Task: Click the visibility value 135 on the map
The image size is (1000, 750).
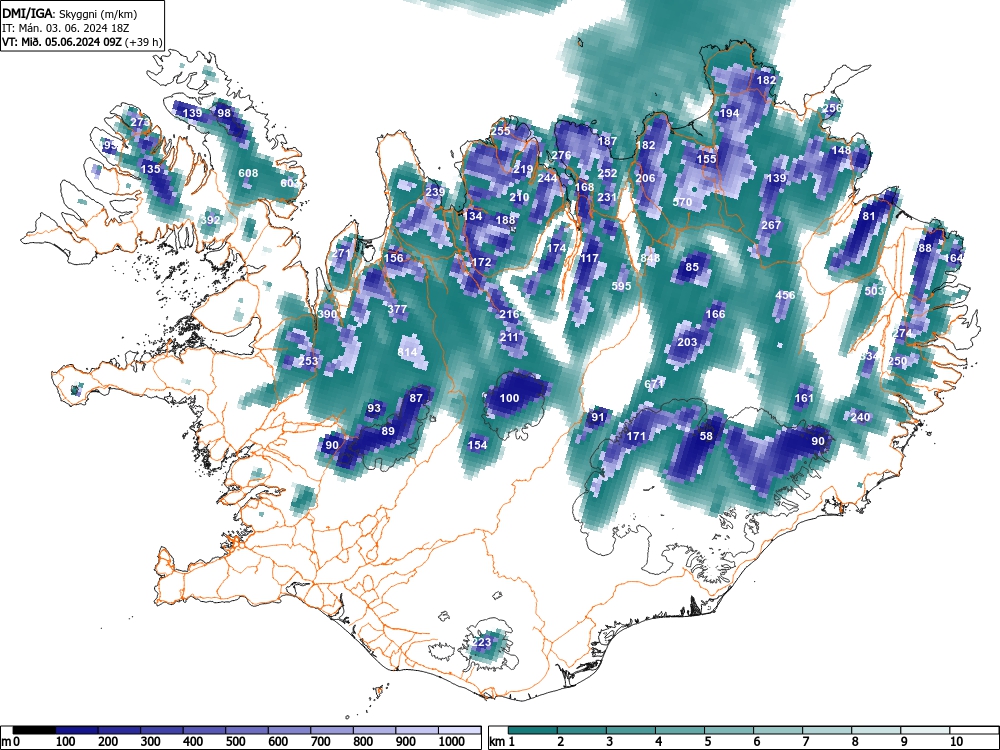Action: [x=151, y=169]
